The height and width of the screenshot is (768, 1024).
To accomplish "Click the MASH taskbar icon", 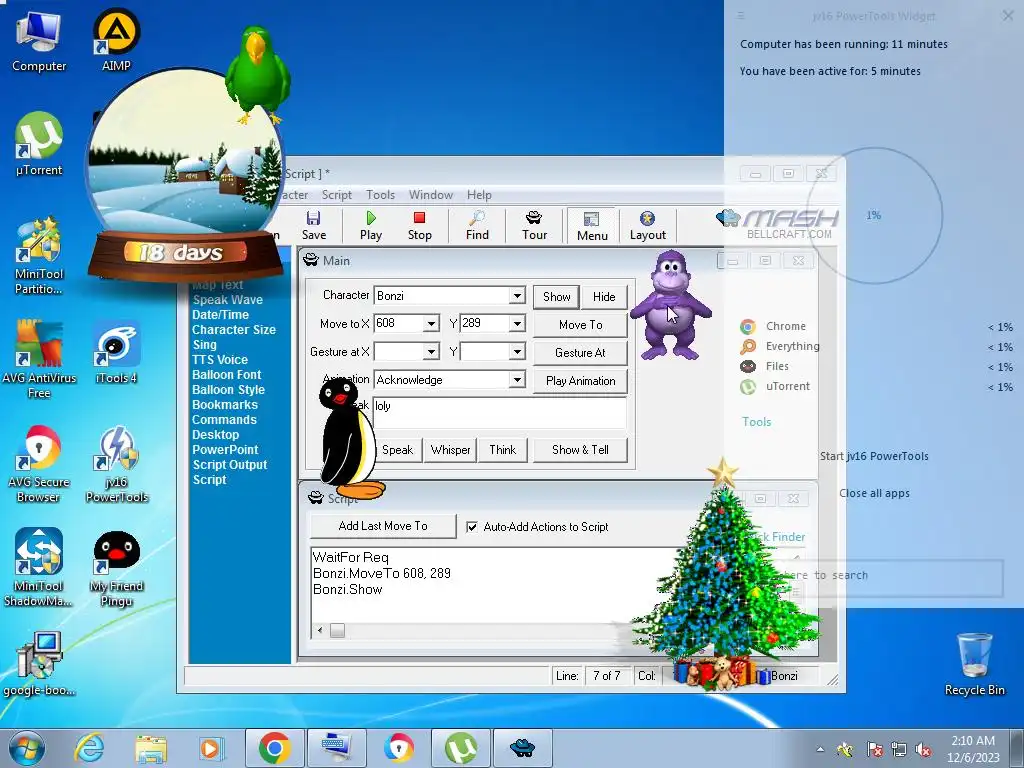I will coord(522,748).
